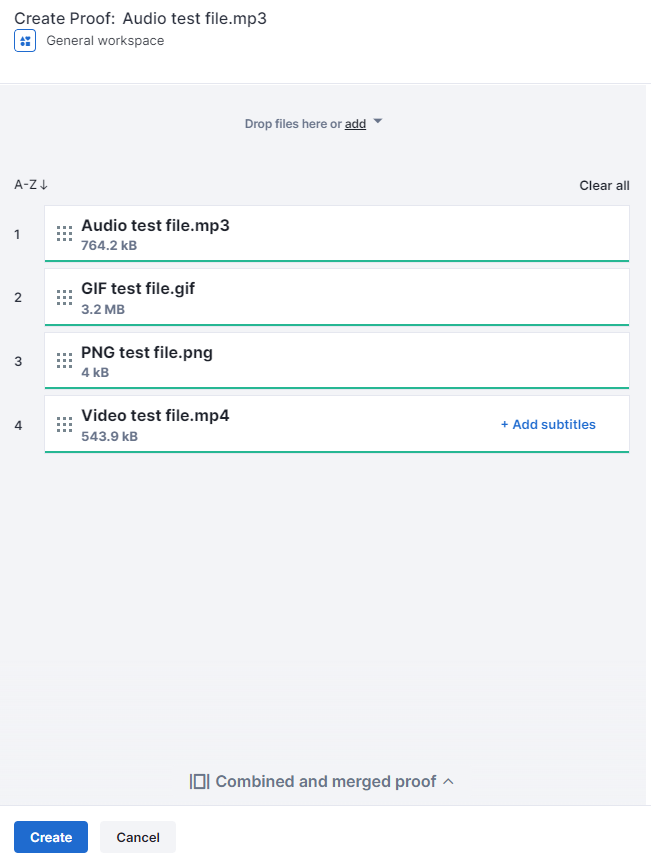Click the underlined add link
651x859 pixels.
click(355, 124)
